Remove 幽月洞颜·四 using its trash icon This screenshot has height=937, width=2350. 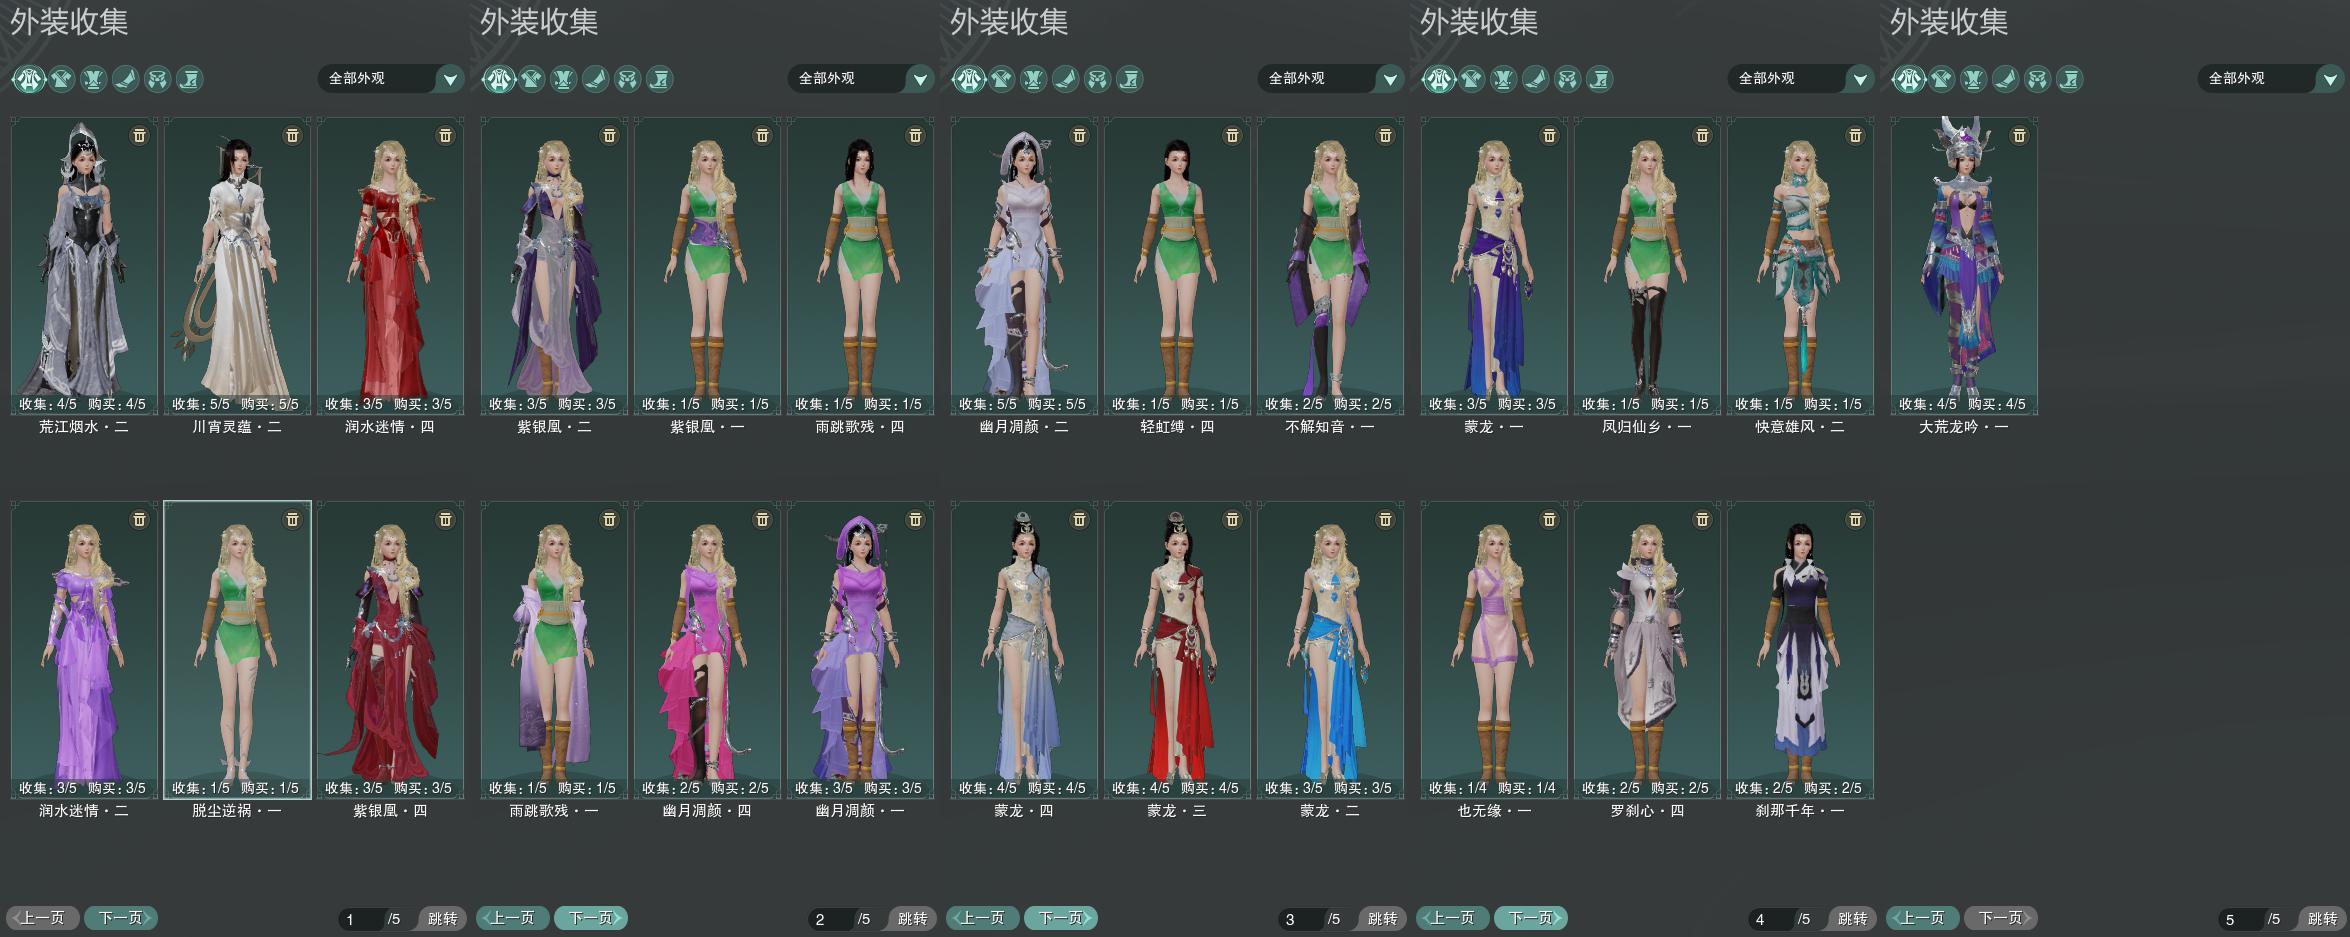762,519
